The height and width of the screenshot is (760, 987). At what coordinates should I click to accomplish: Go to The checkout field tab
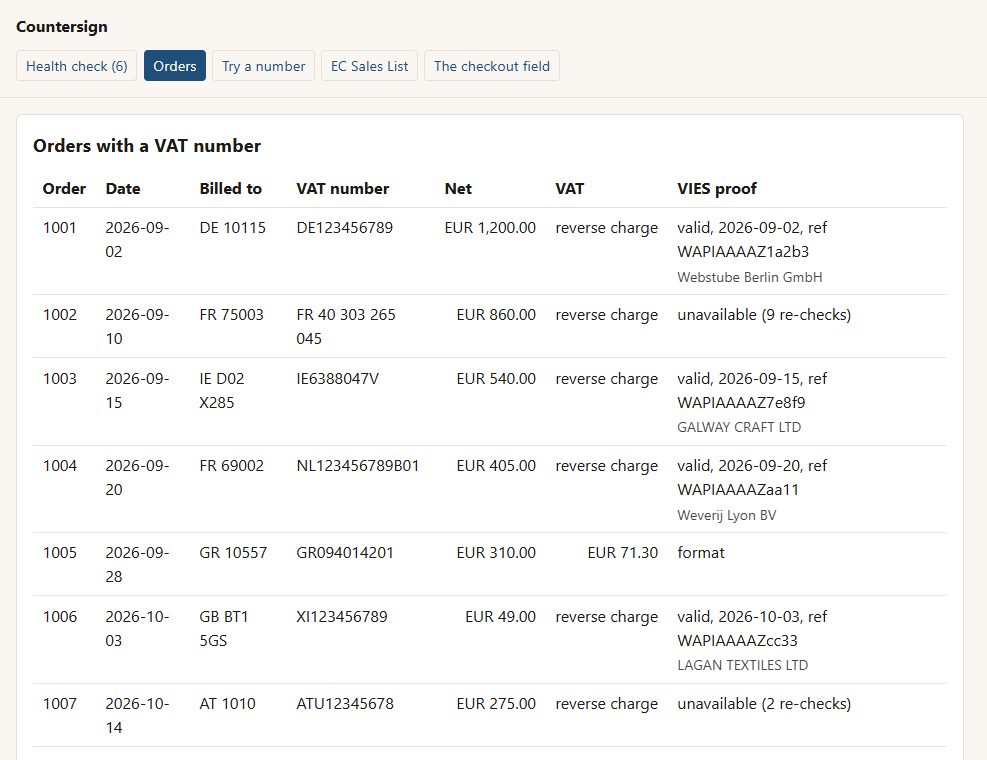(492, 66)
